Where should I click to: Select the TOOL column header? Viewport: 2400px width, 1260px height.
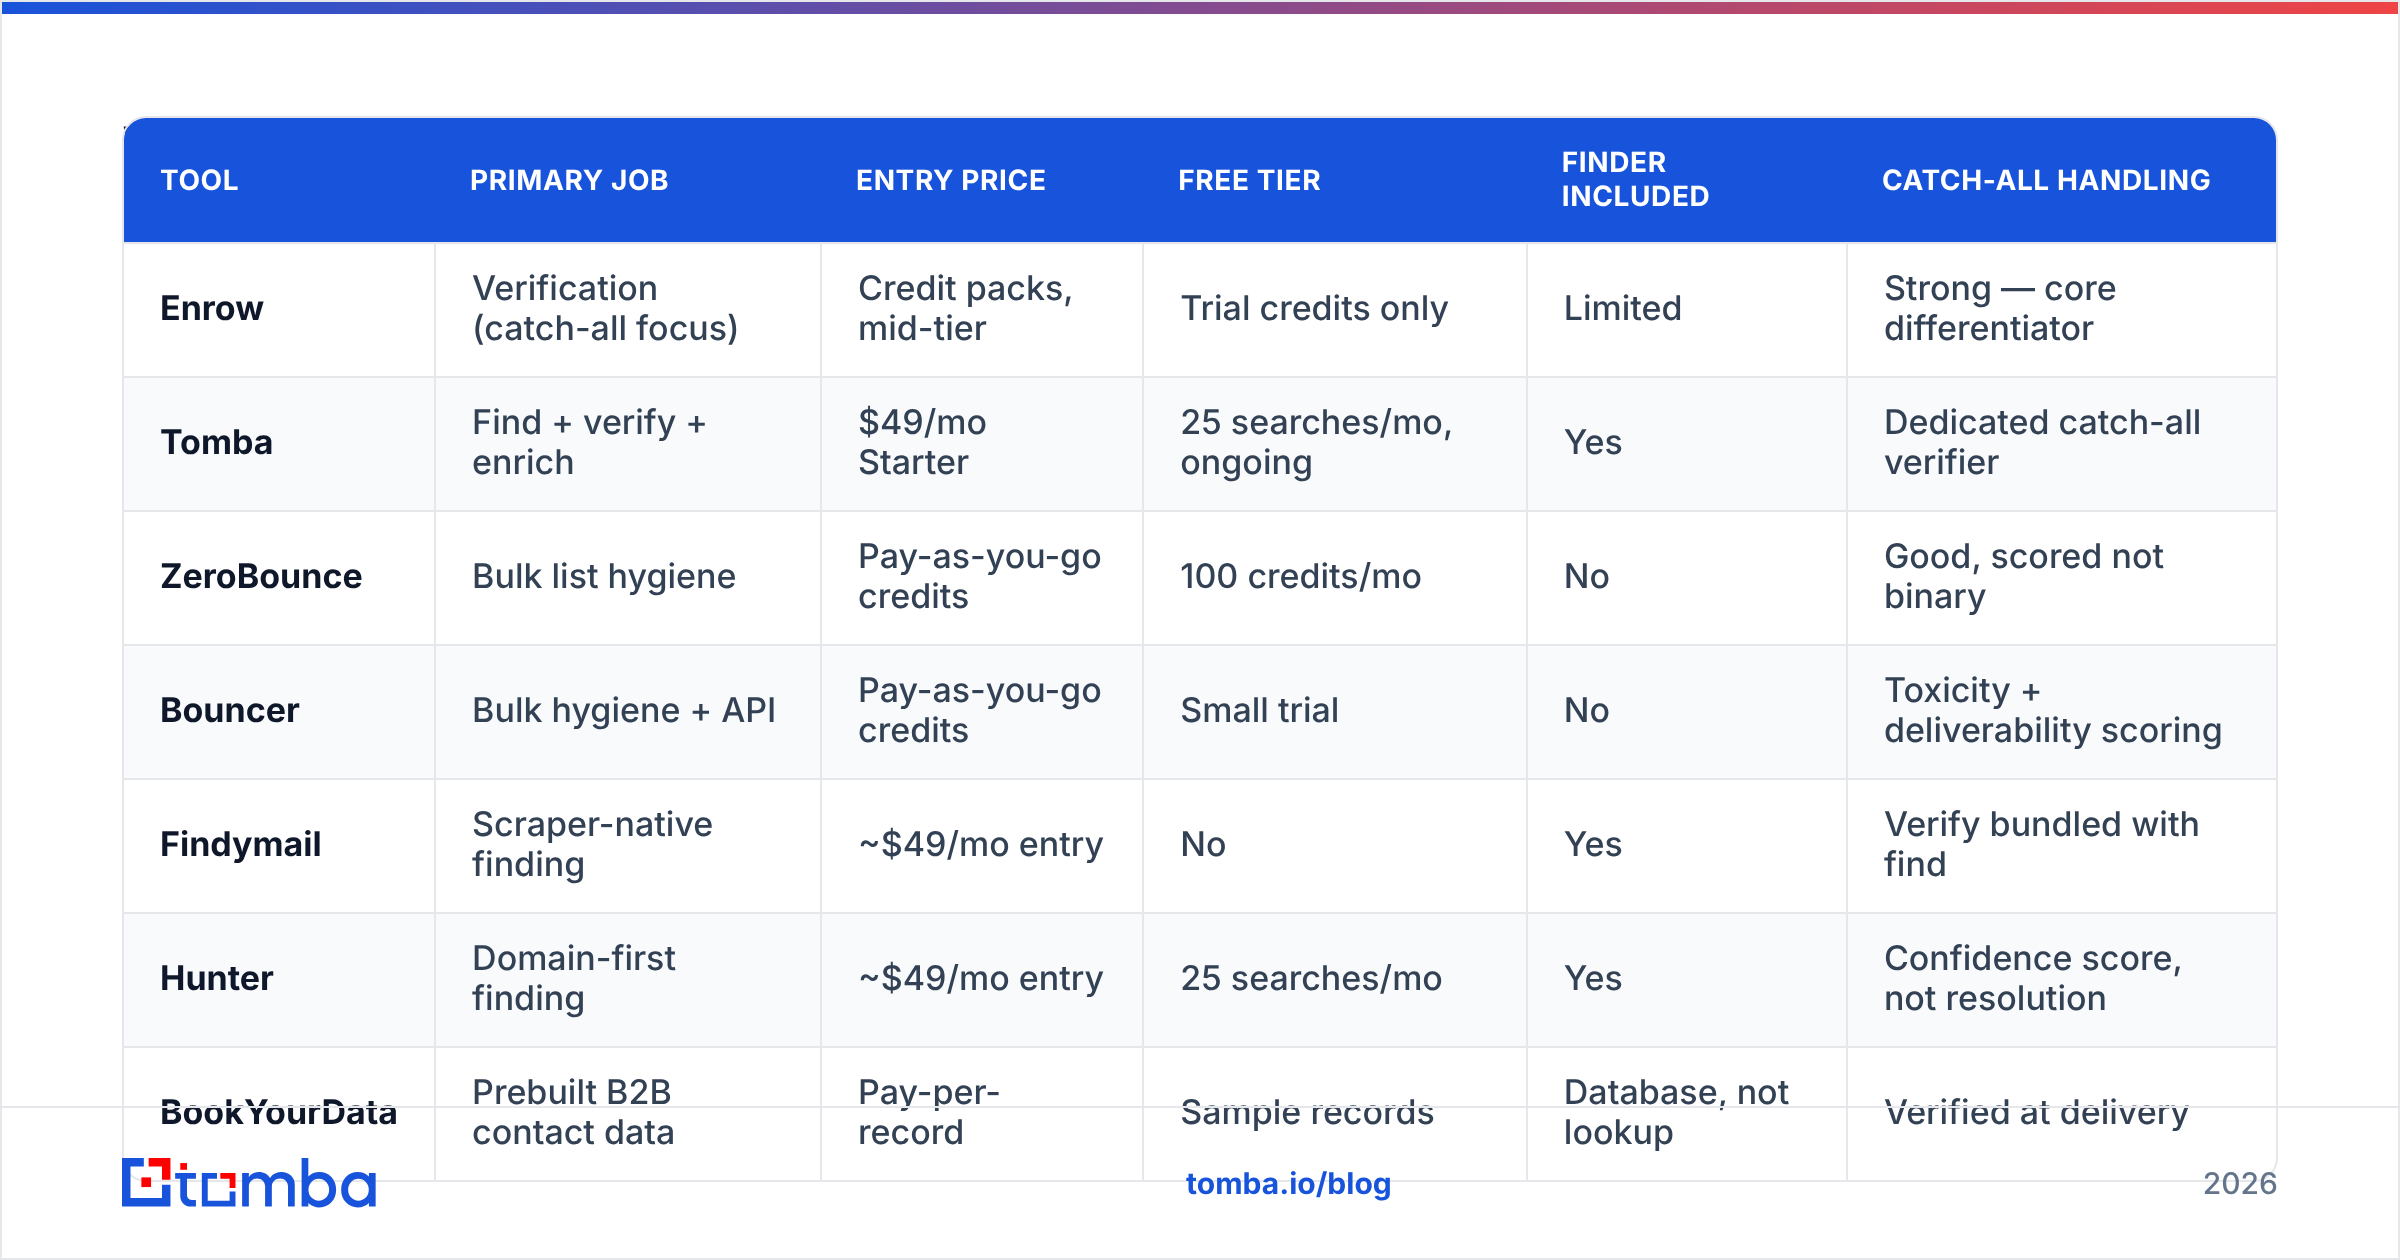200,180
